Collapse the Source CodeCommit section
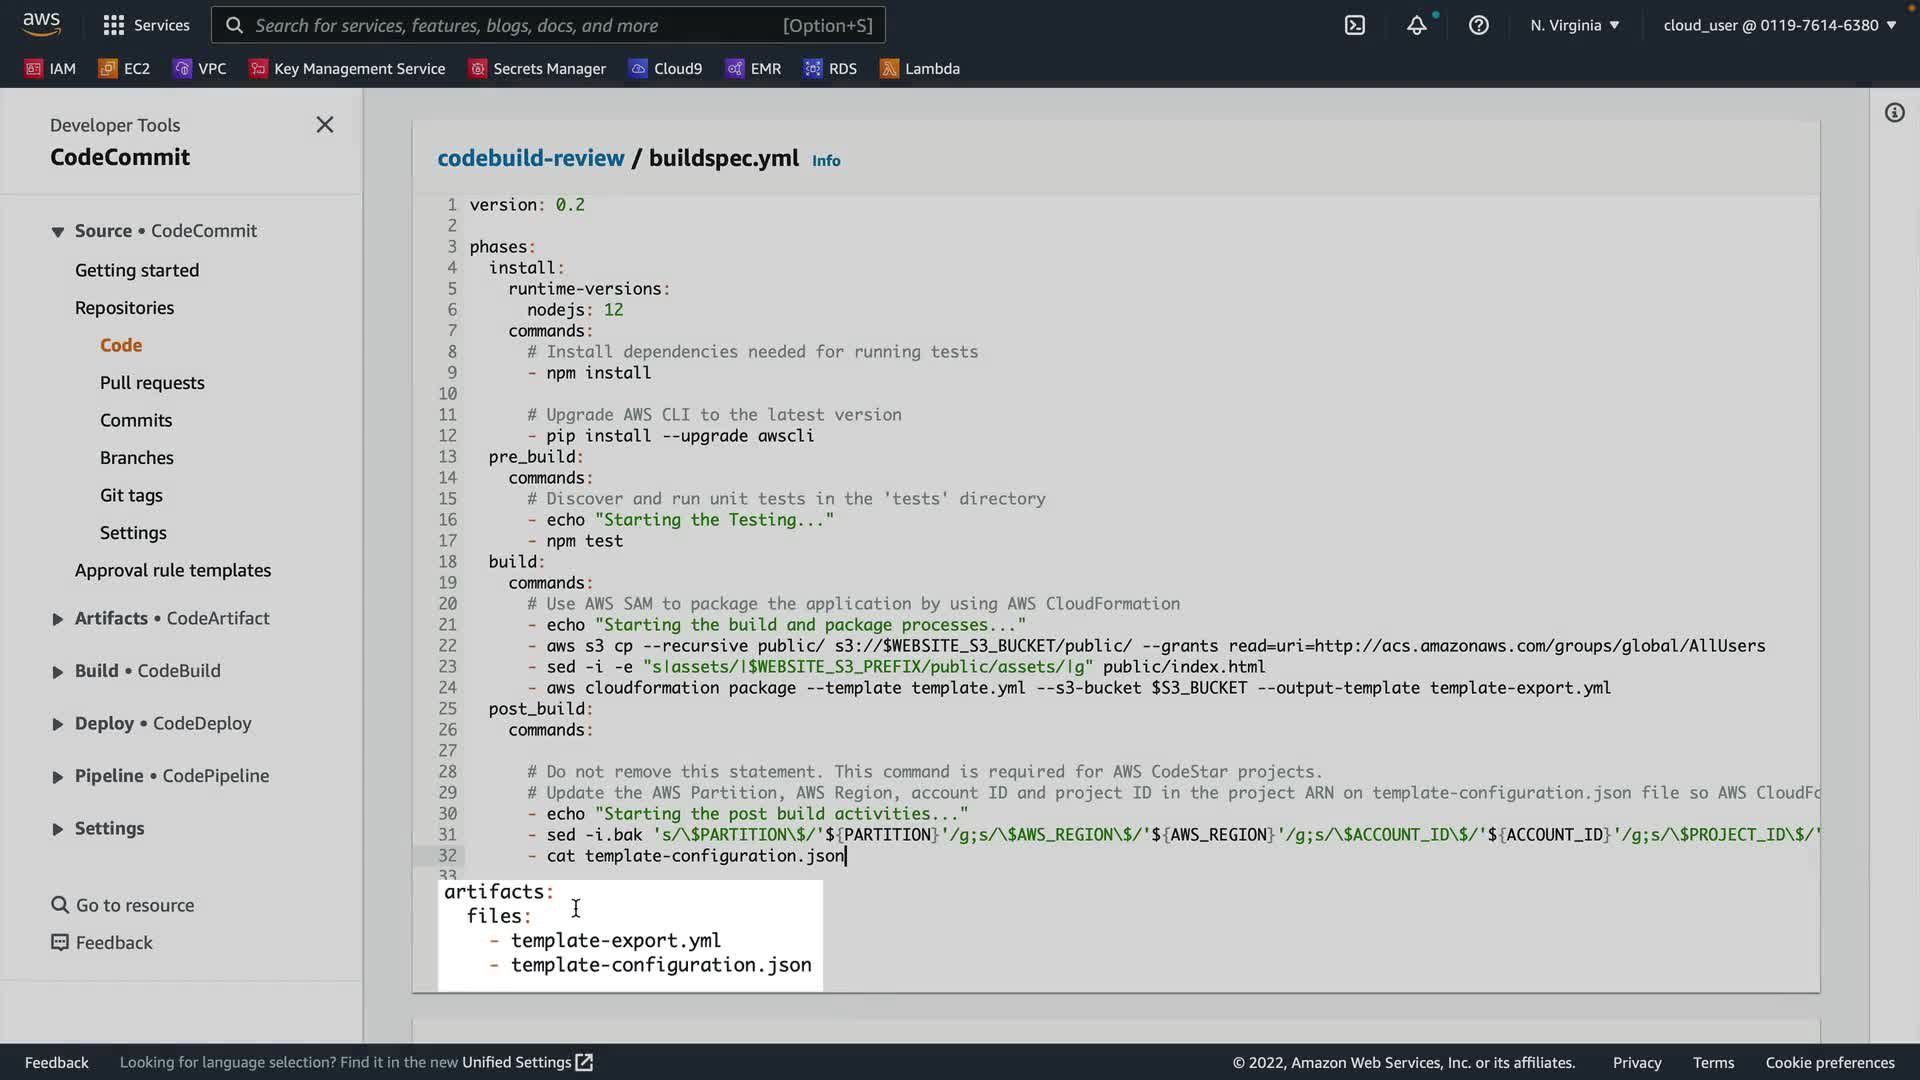1920x1080 pixels. [x=58, y=232]
